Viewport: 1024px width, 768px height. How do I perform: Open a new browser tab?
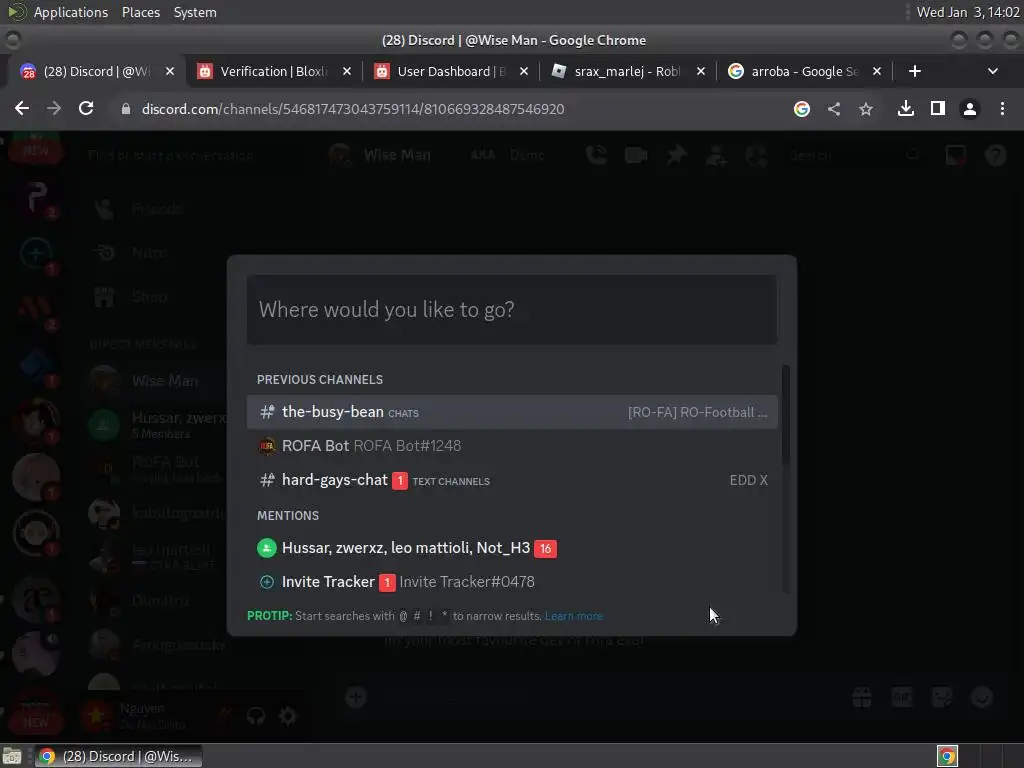click(915, 71)
